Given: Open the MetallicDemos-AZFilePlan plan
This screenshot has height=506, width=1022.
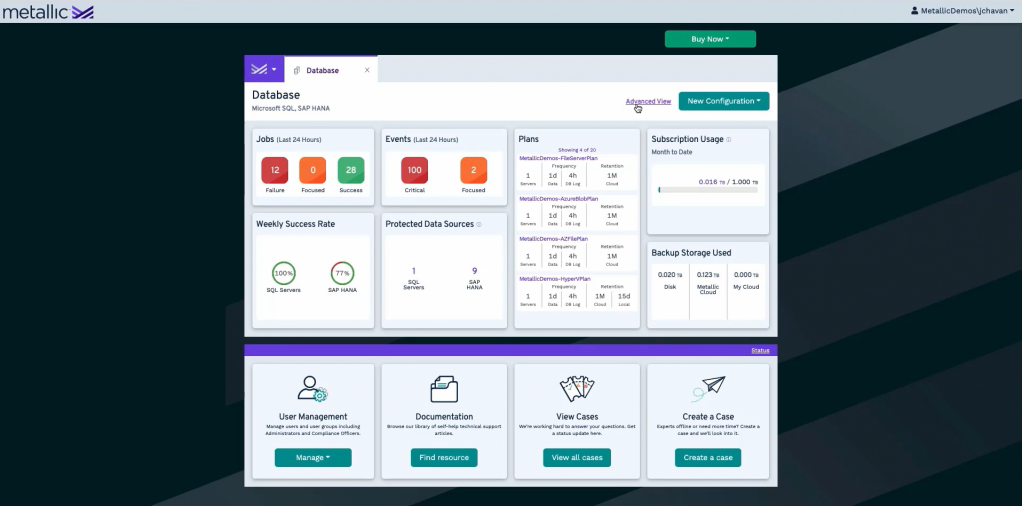Looking at the screenshot, I should (553, 239).
